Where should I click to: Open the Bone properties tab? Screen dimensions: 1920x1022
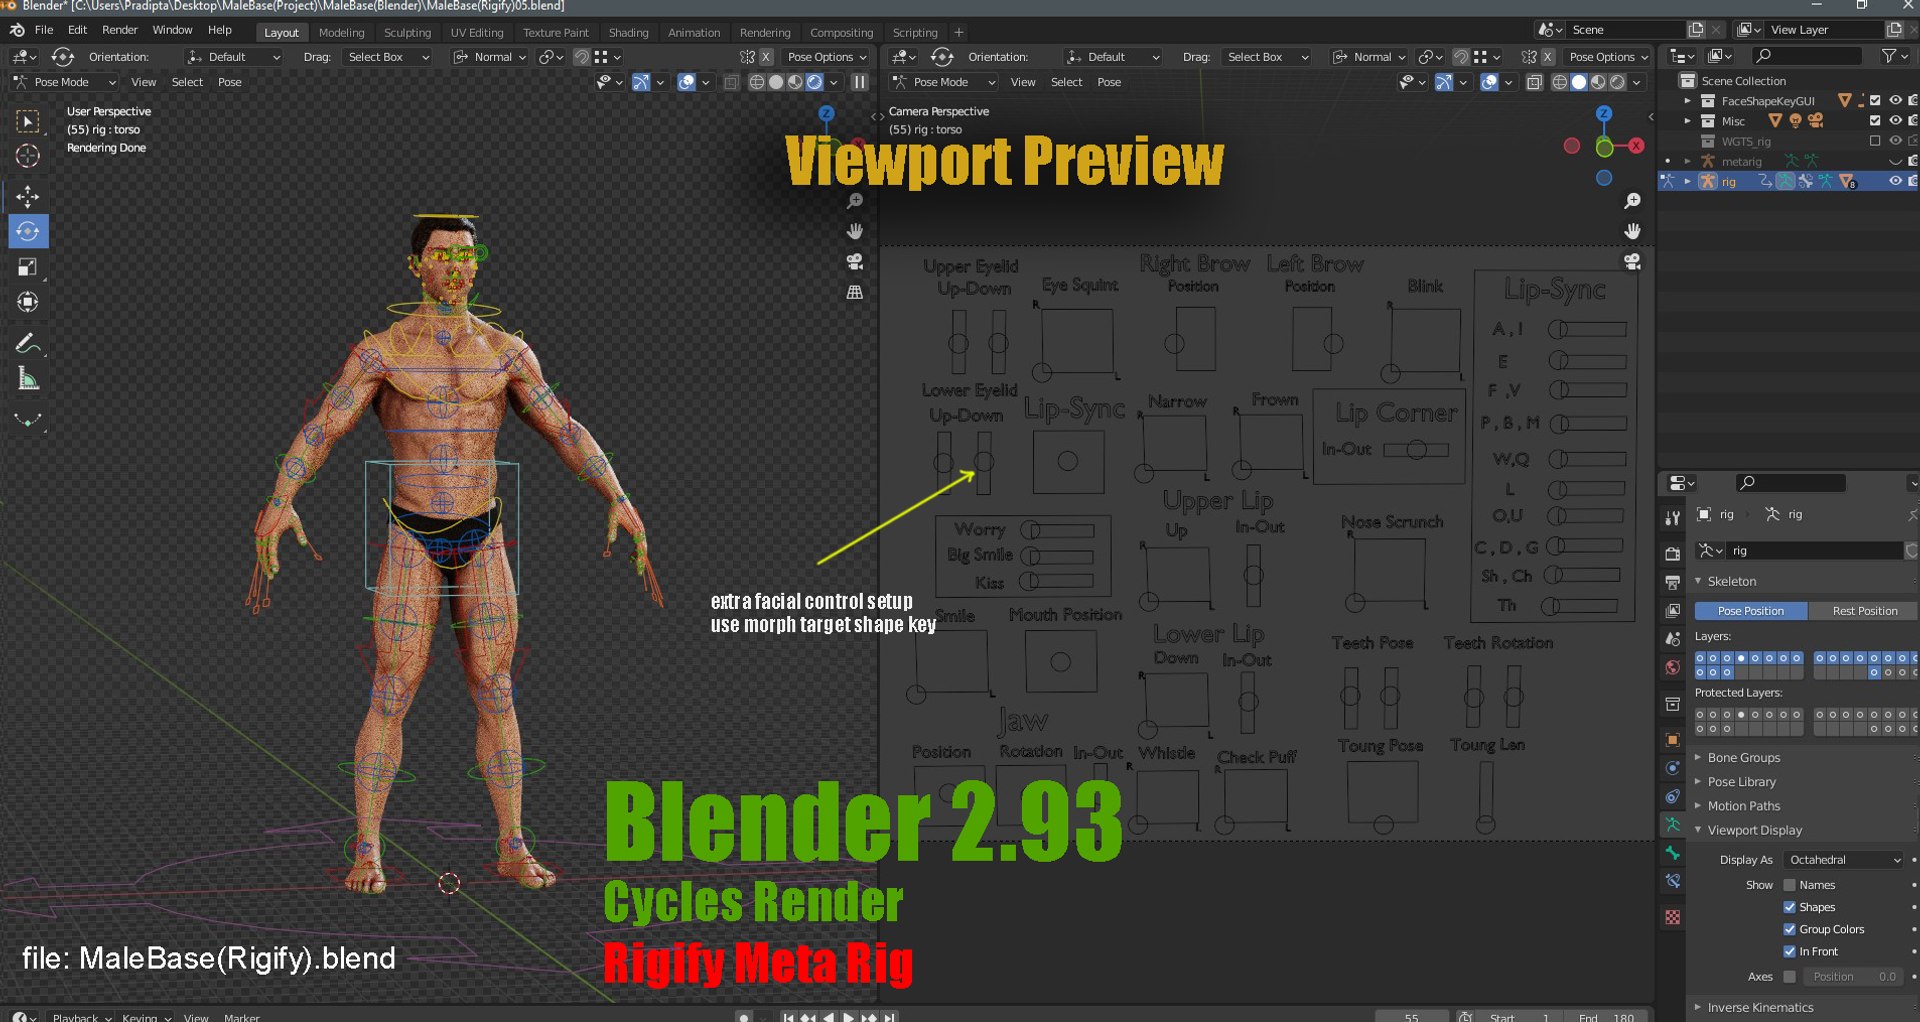(x=1672, y=853)
